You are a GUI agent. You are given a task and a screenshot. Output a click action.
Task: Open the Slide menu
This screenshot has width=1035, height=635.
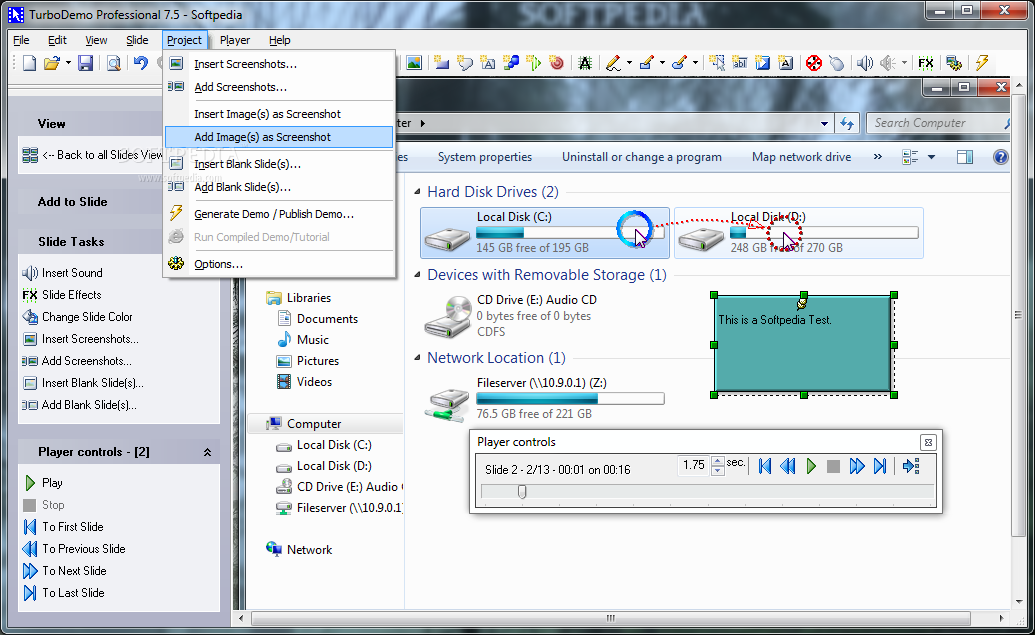(x=137, y=40)
